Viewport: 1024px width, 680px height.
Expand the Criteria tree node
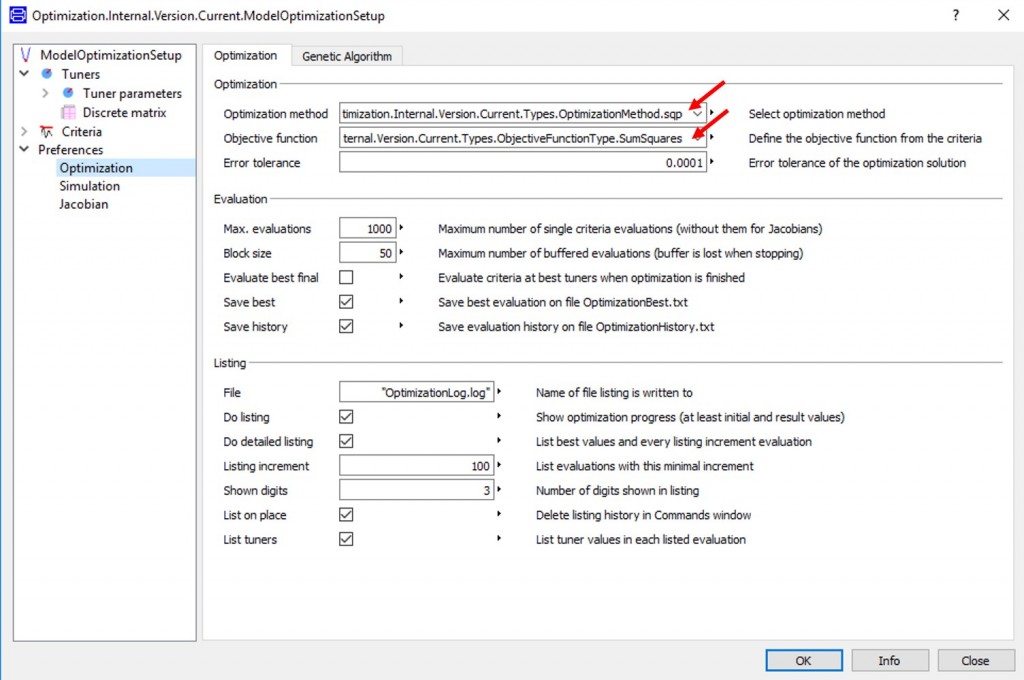24,131
